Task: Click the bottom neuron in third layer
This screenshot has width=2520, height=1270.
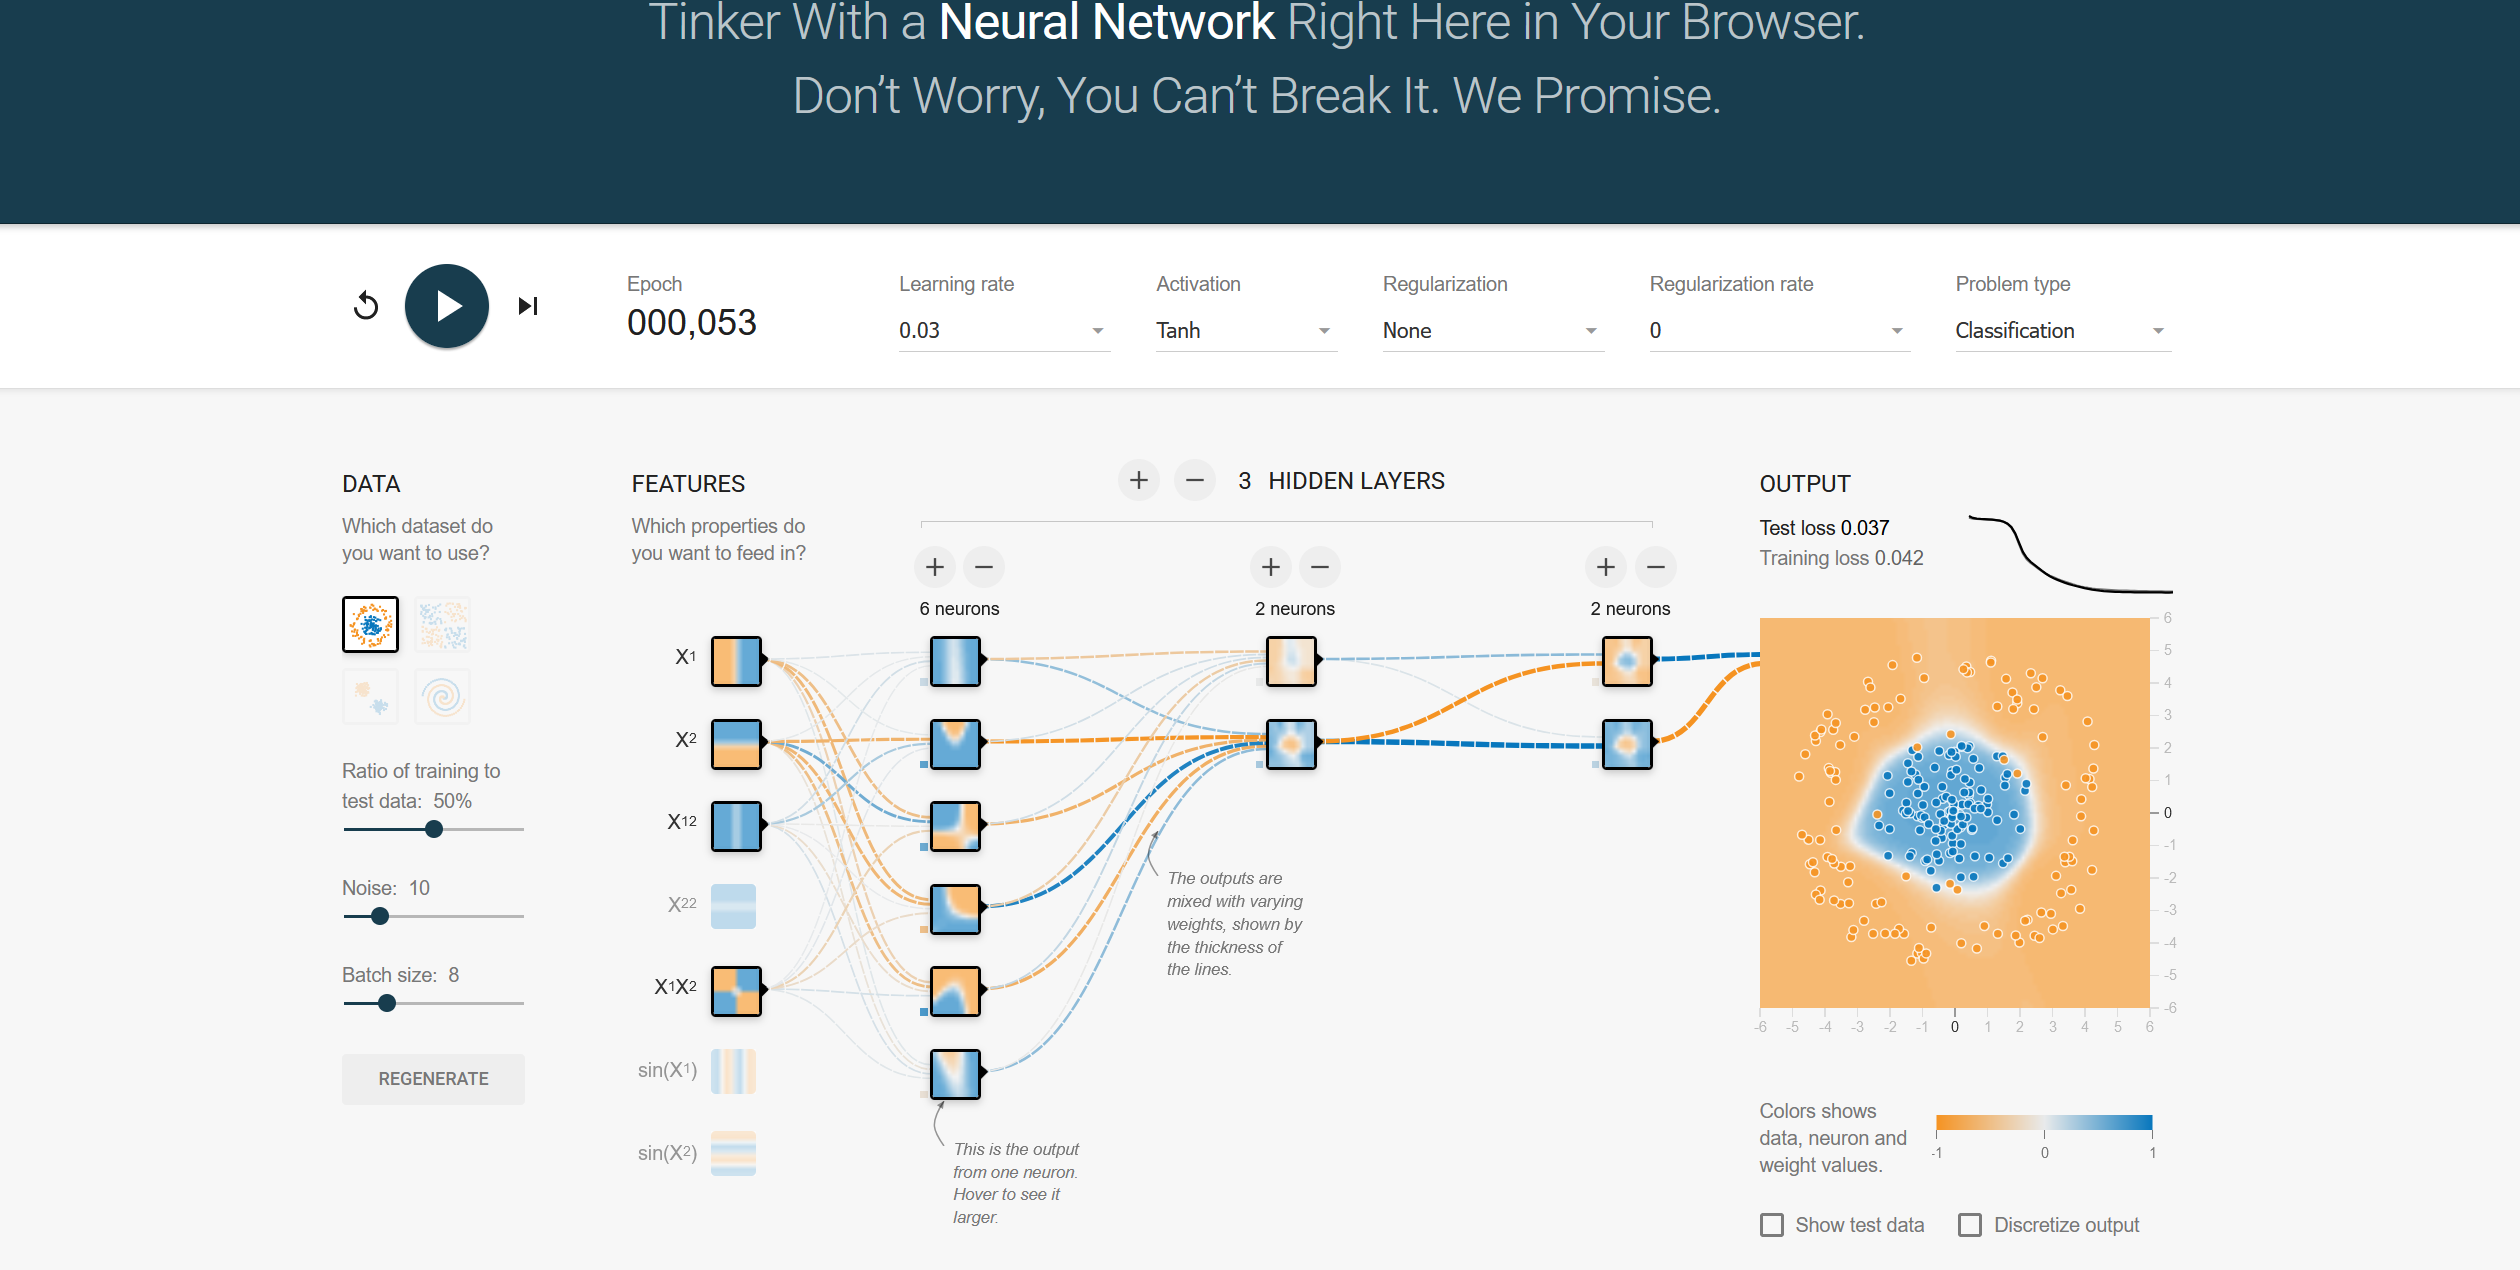Action: click(x=1627, y=744)
